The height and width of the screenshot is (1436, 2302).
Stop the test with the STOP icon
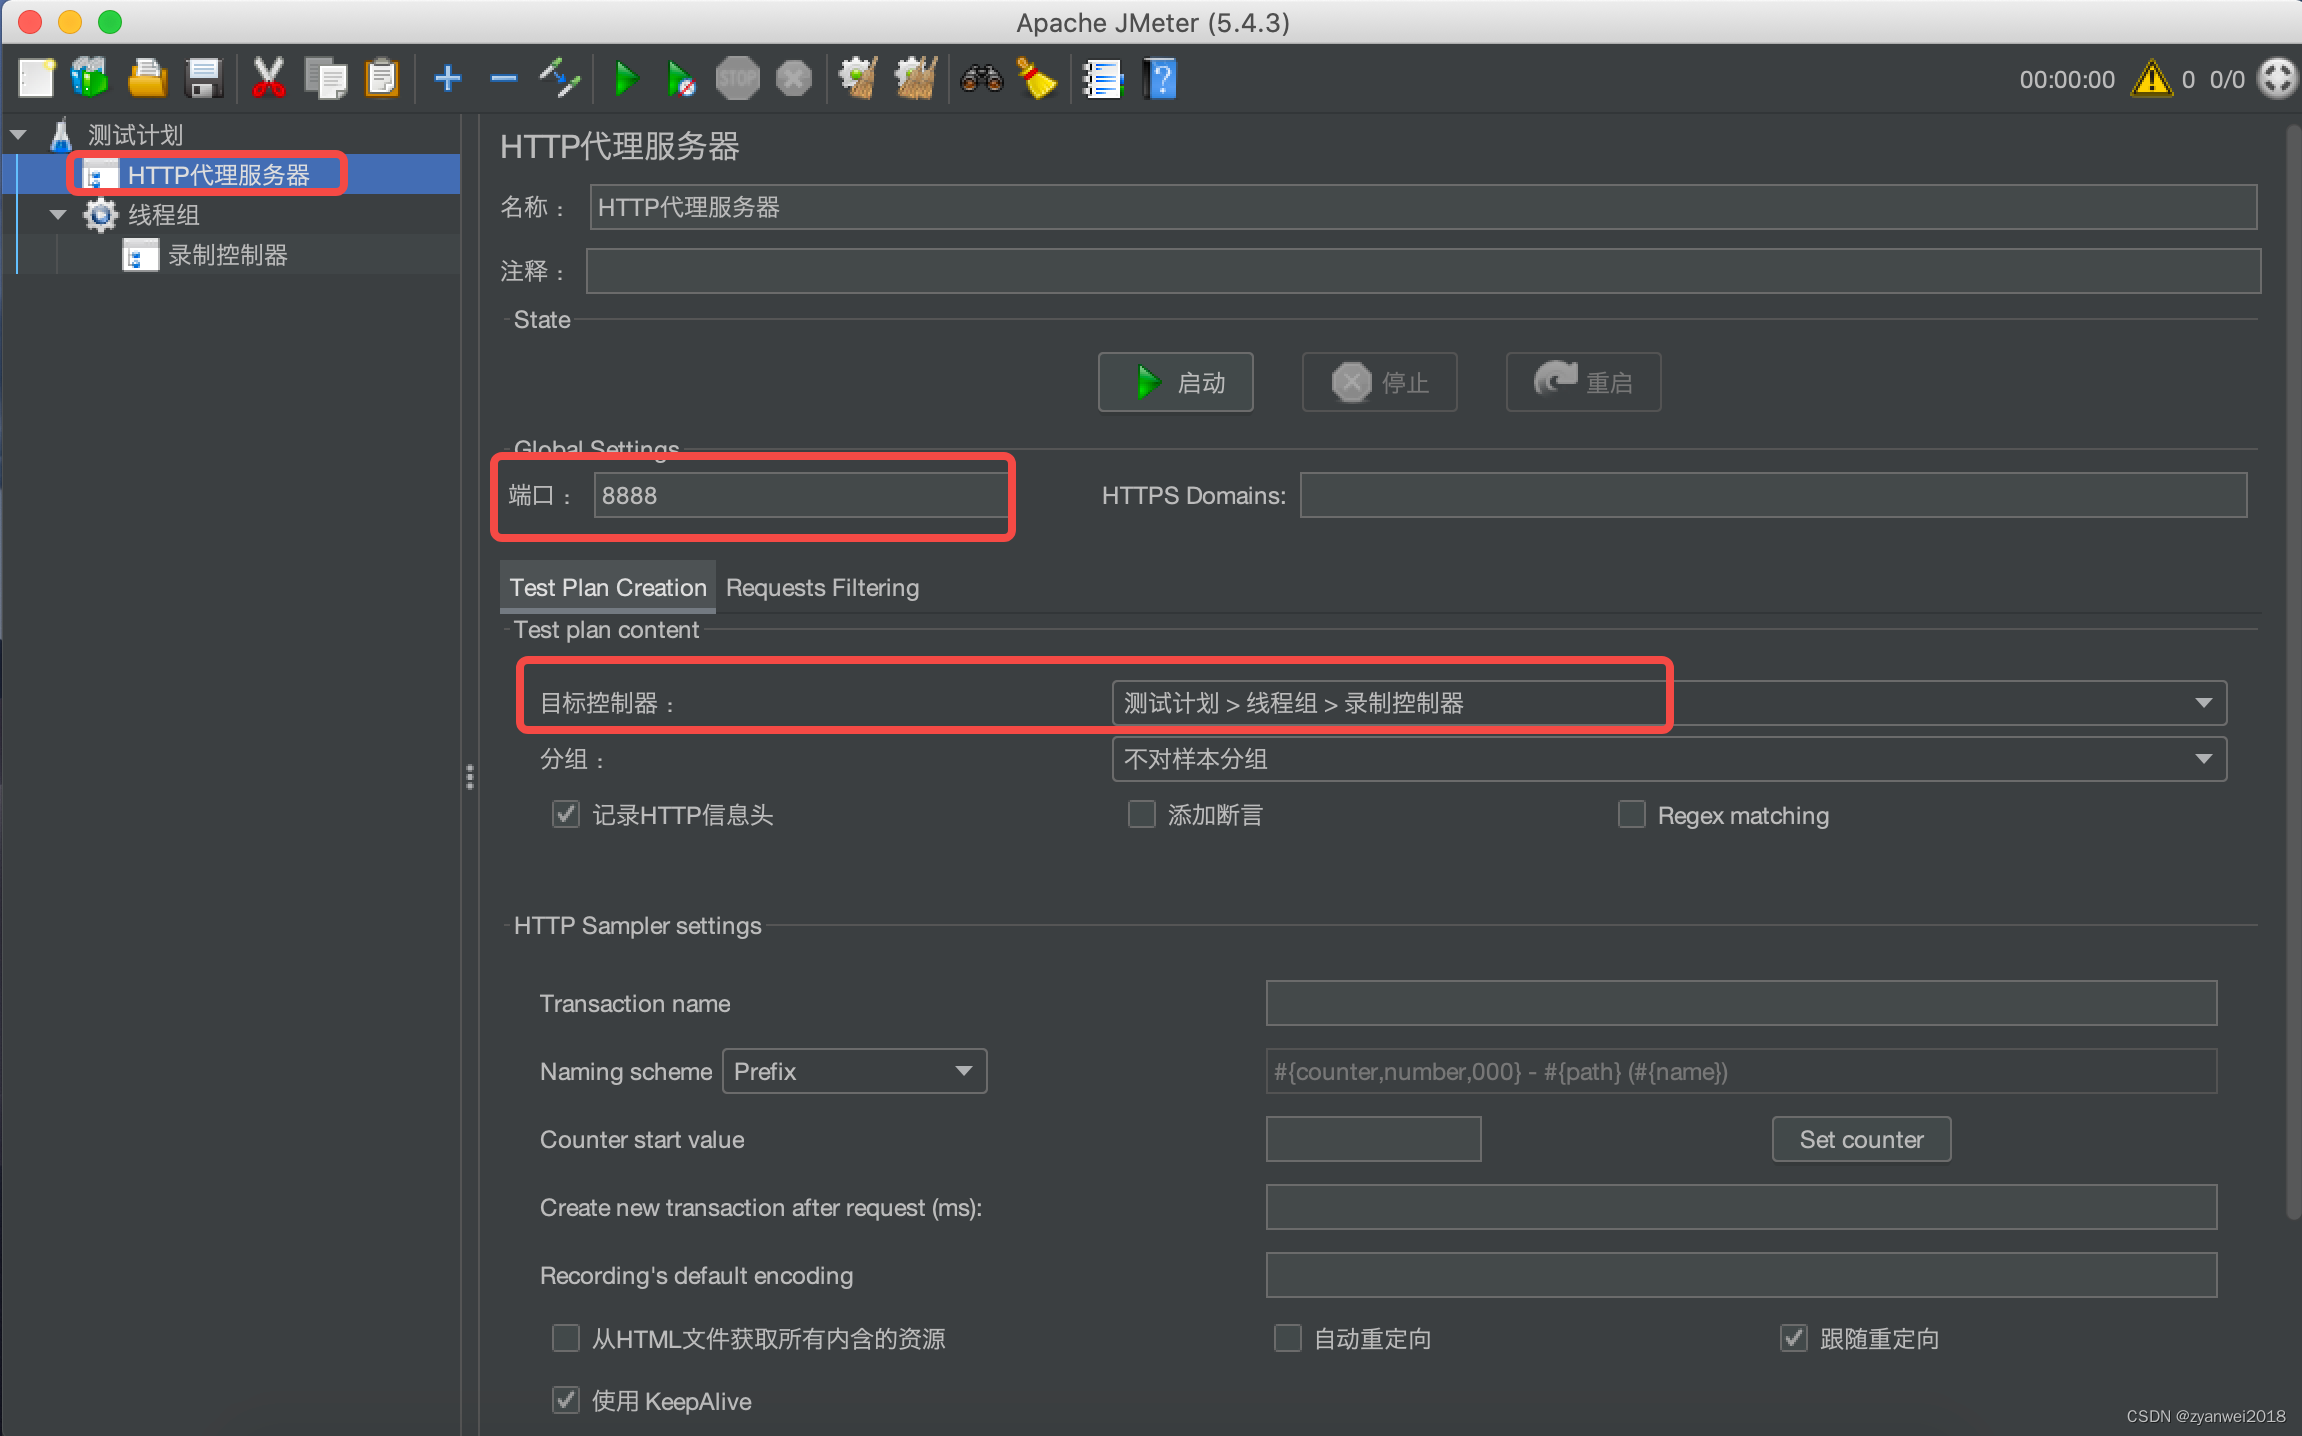pos(738,78)
